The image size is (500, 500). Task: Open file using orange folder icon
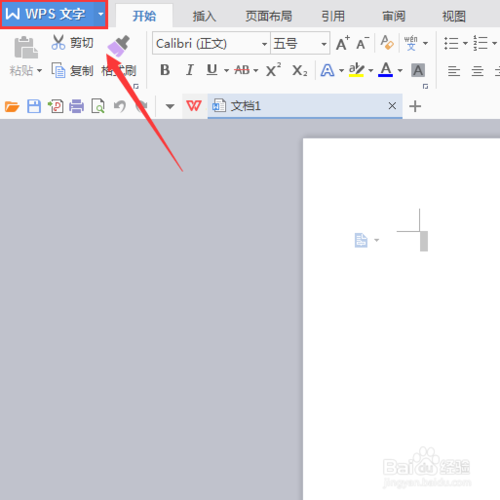(12, 107)
